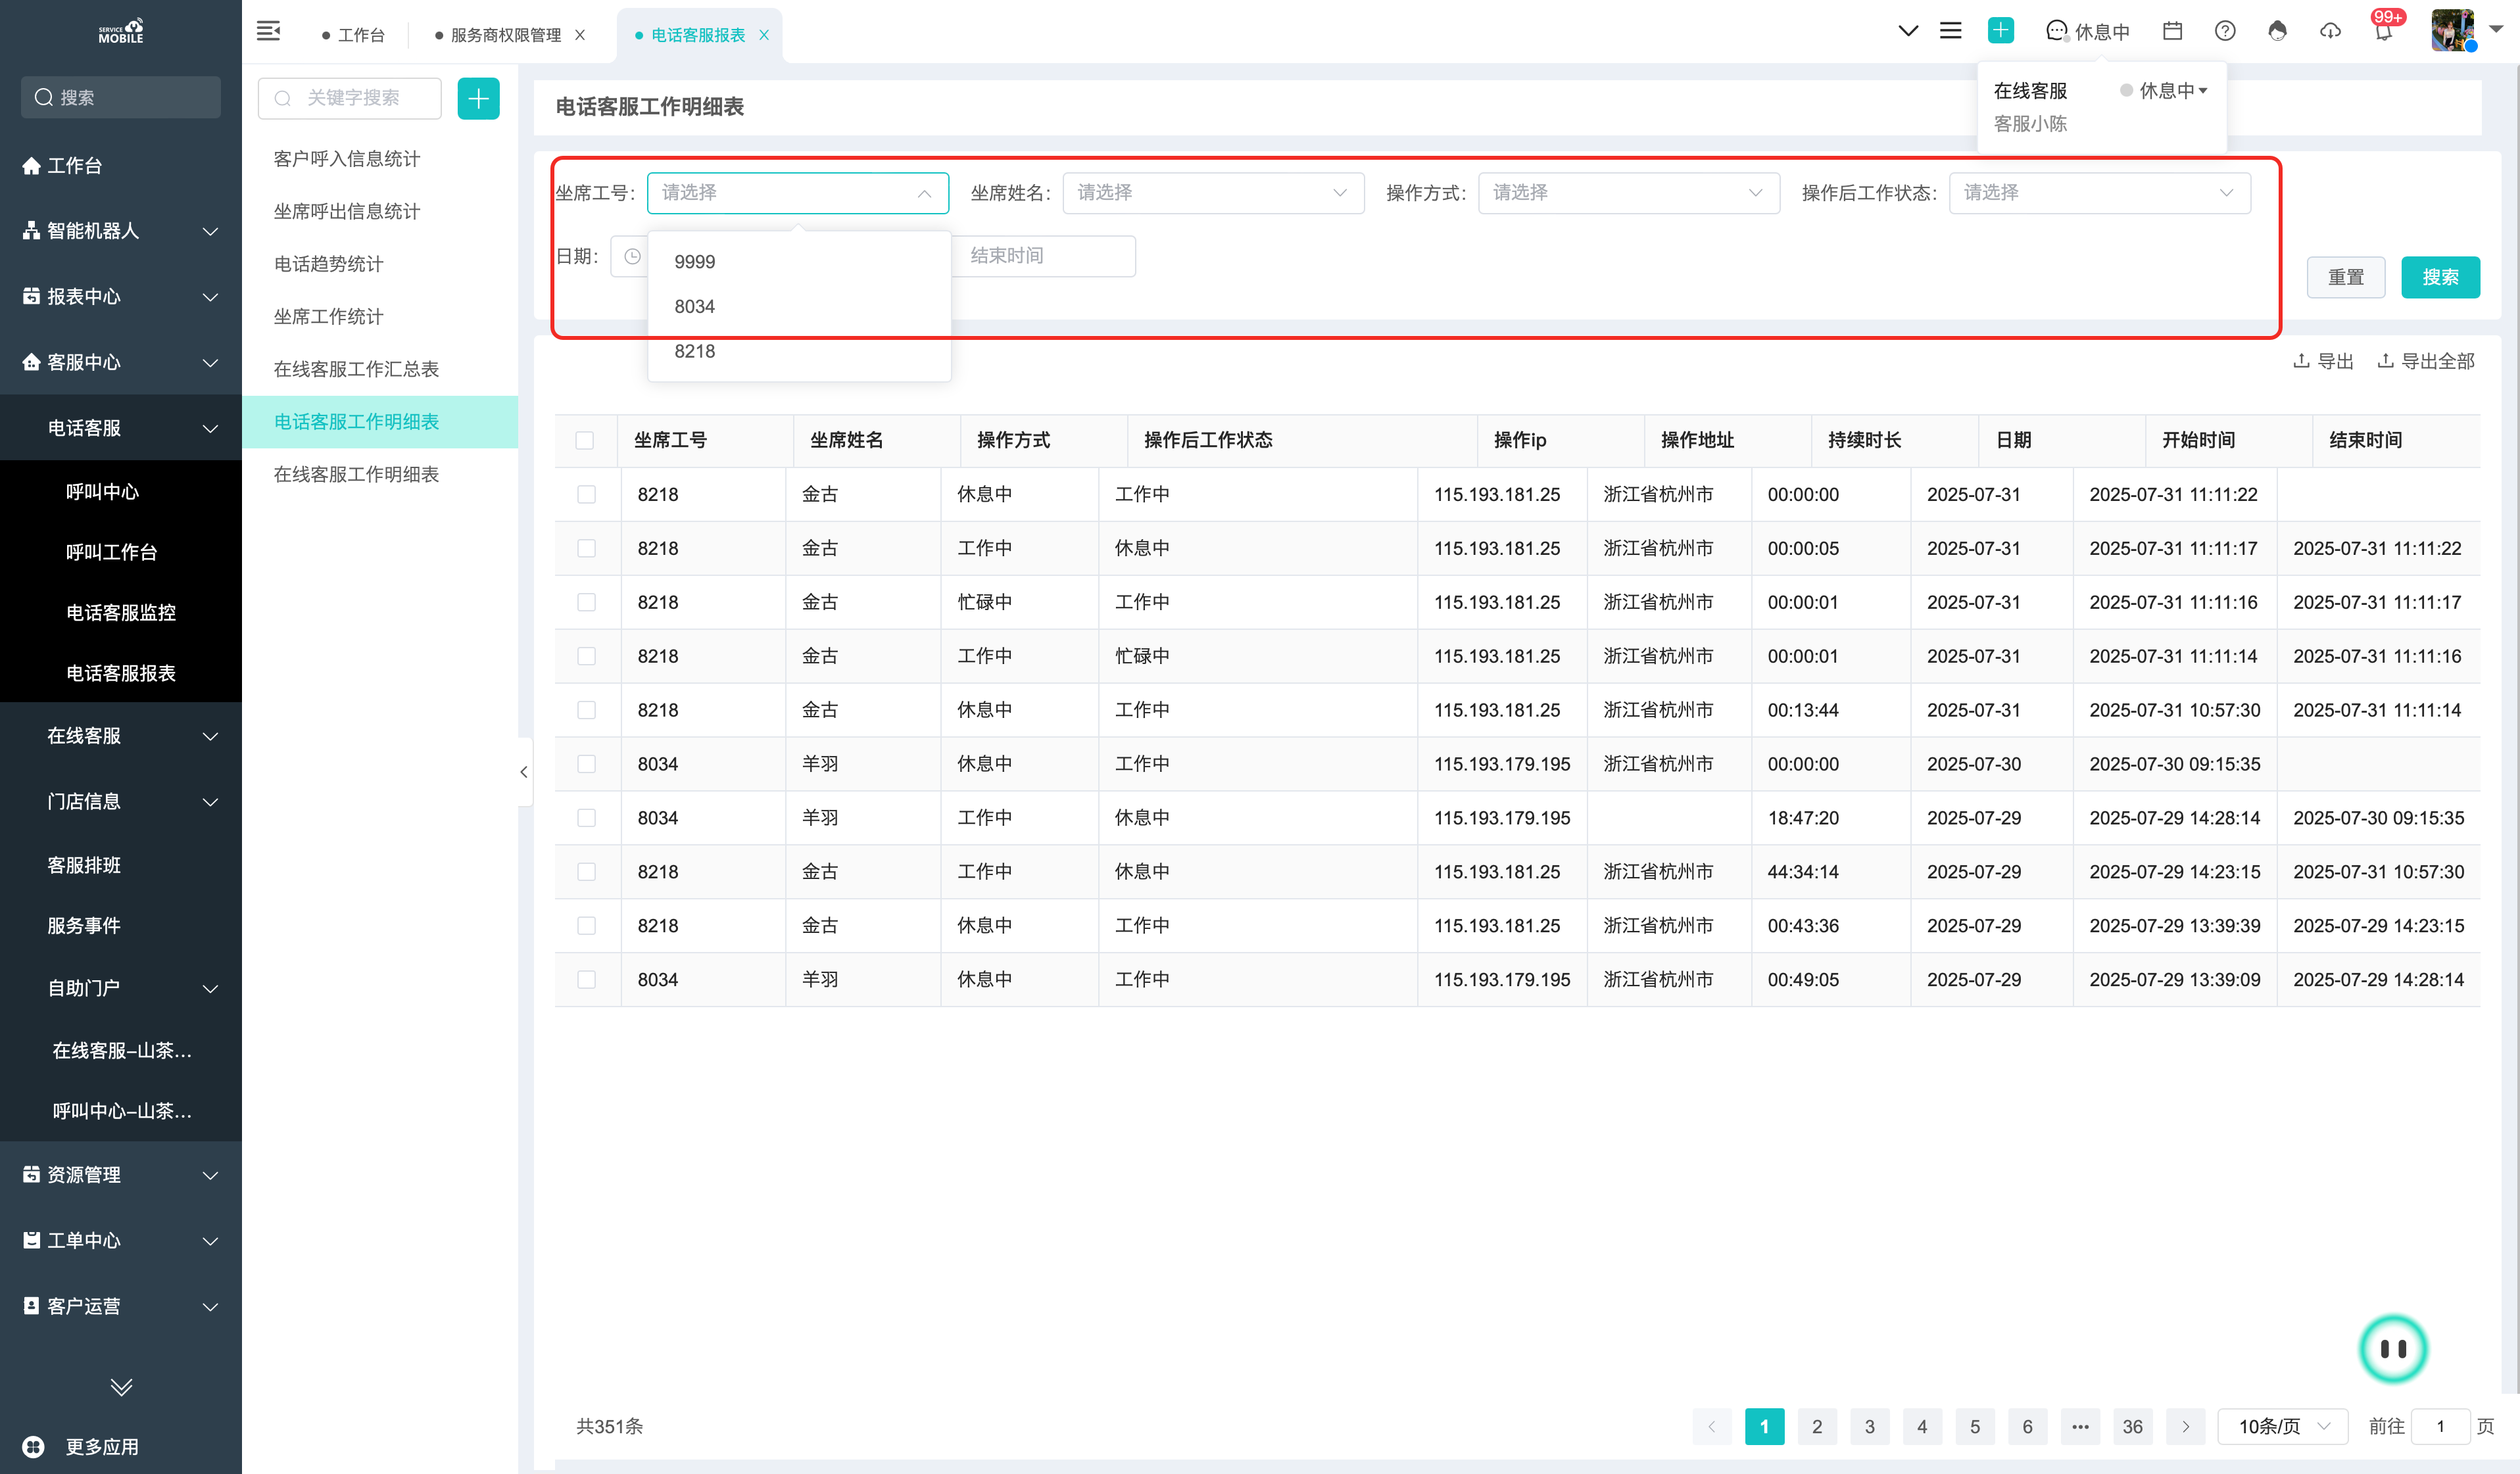This screenshot has height=1474, width=2520.
Task: Click 导出全部 to export all
Action: point(2426,361)
